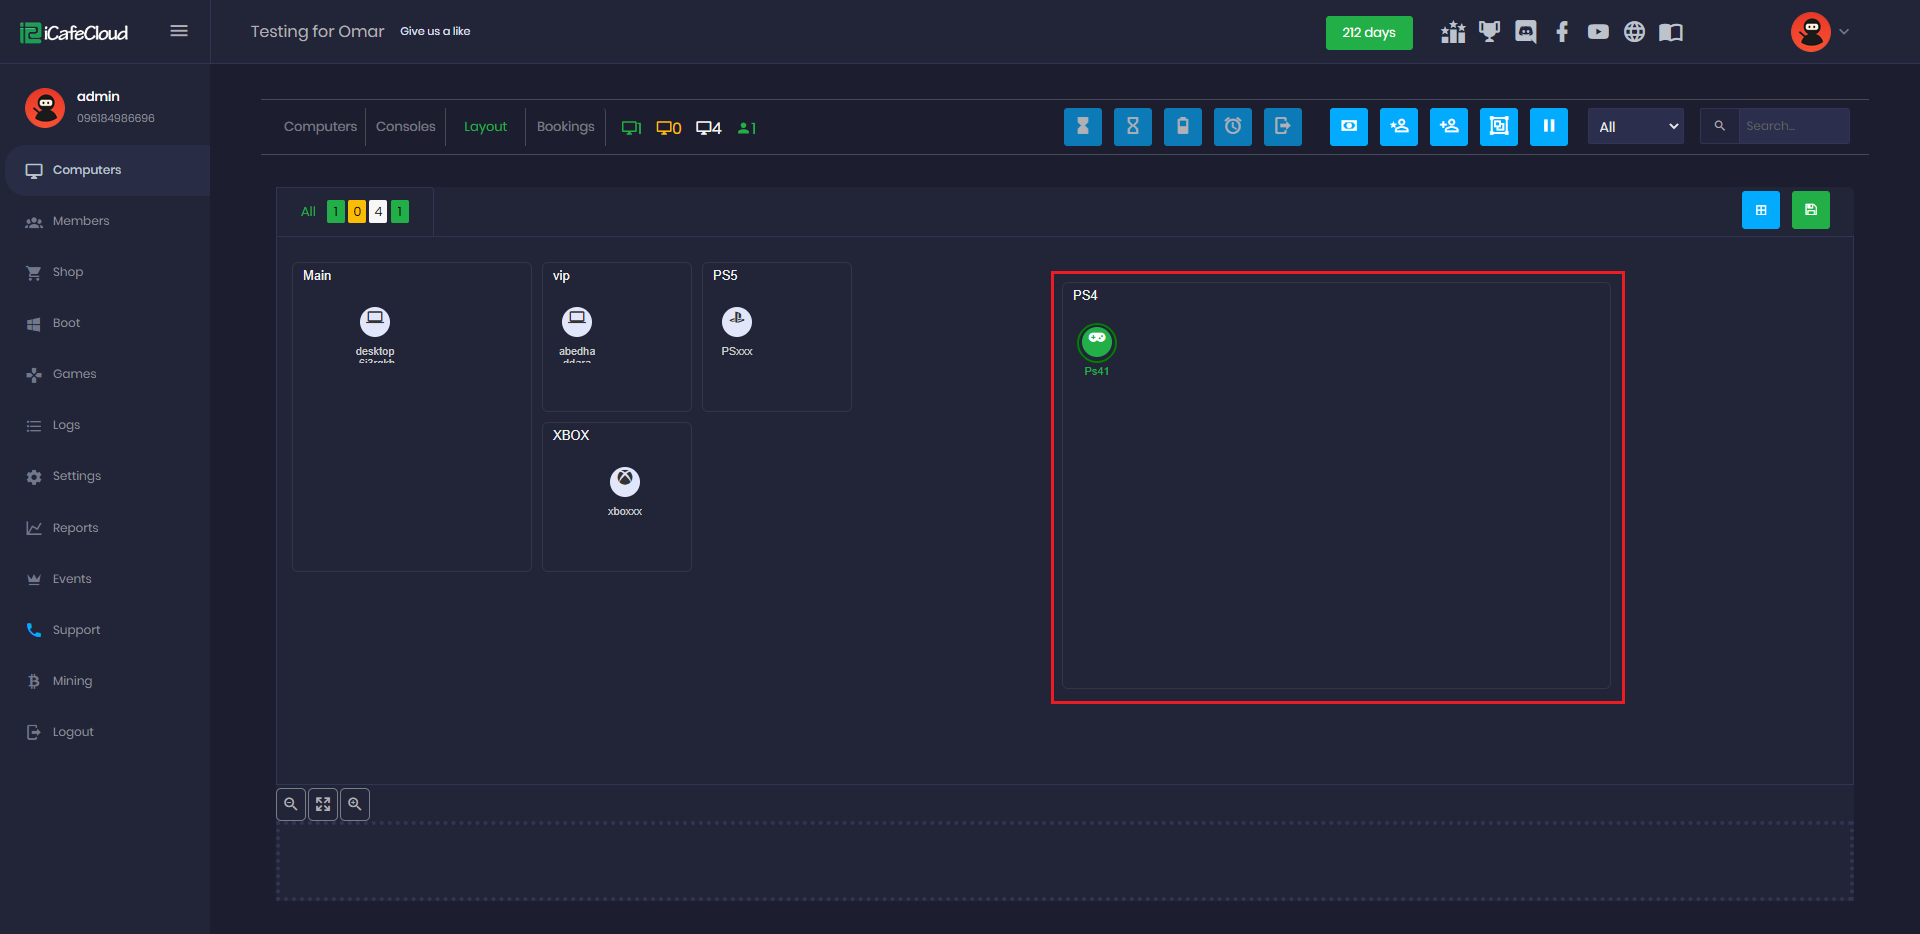This screenshot has height=934, width=1920.
Task: Click the xboxxx console in XBOX room
Action: [625, 482]
